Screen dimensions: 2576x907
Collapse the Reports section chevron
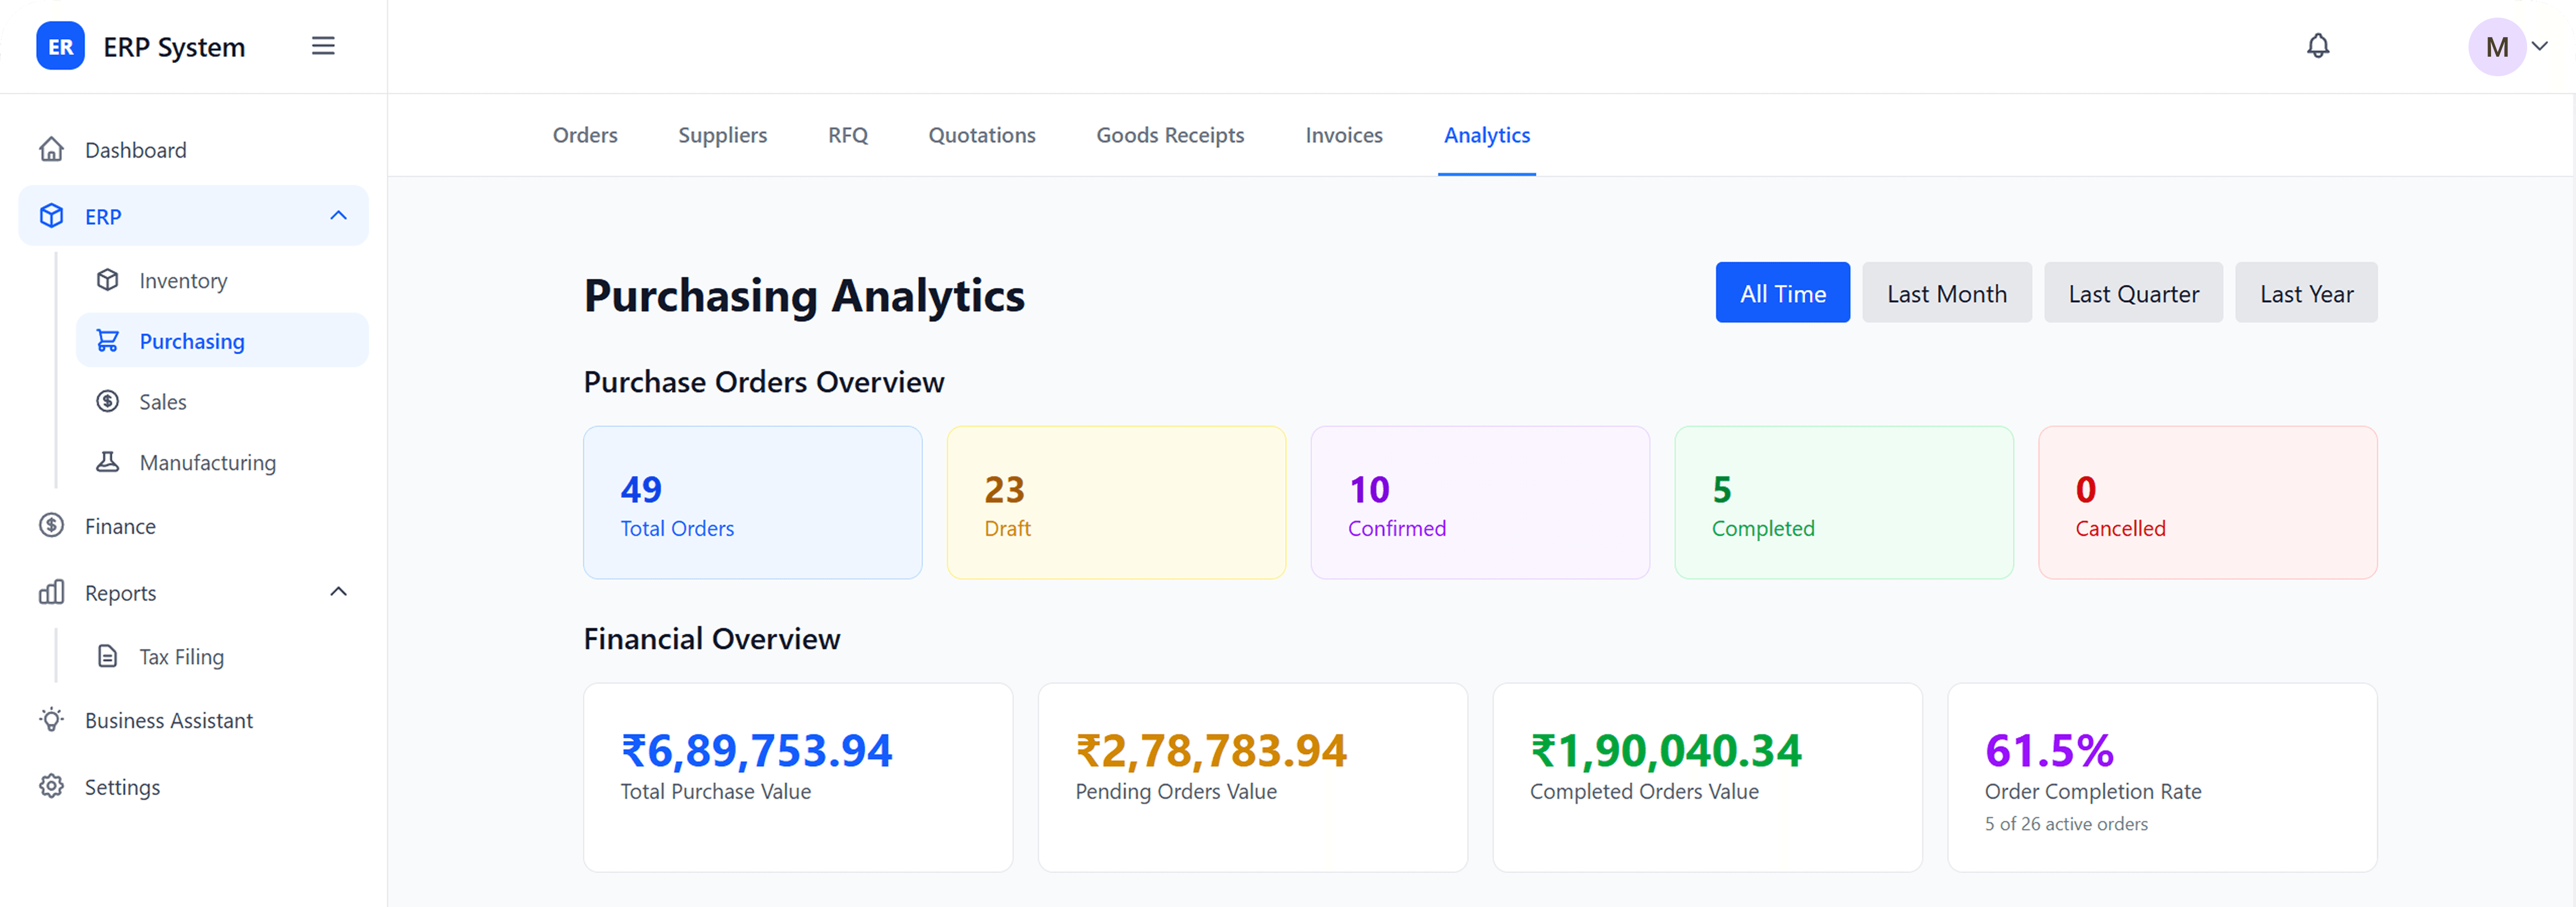tap(339, 592)
